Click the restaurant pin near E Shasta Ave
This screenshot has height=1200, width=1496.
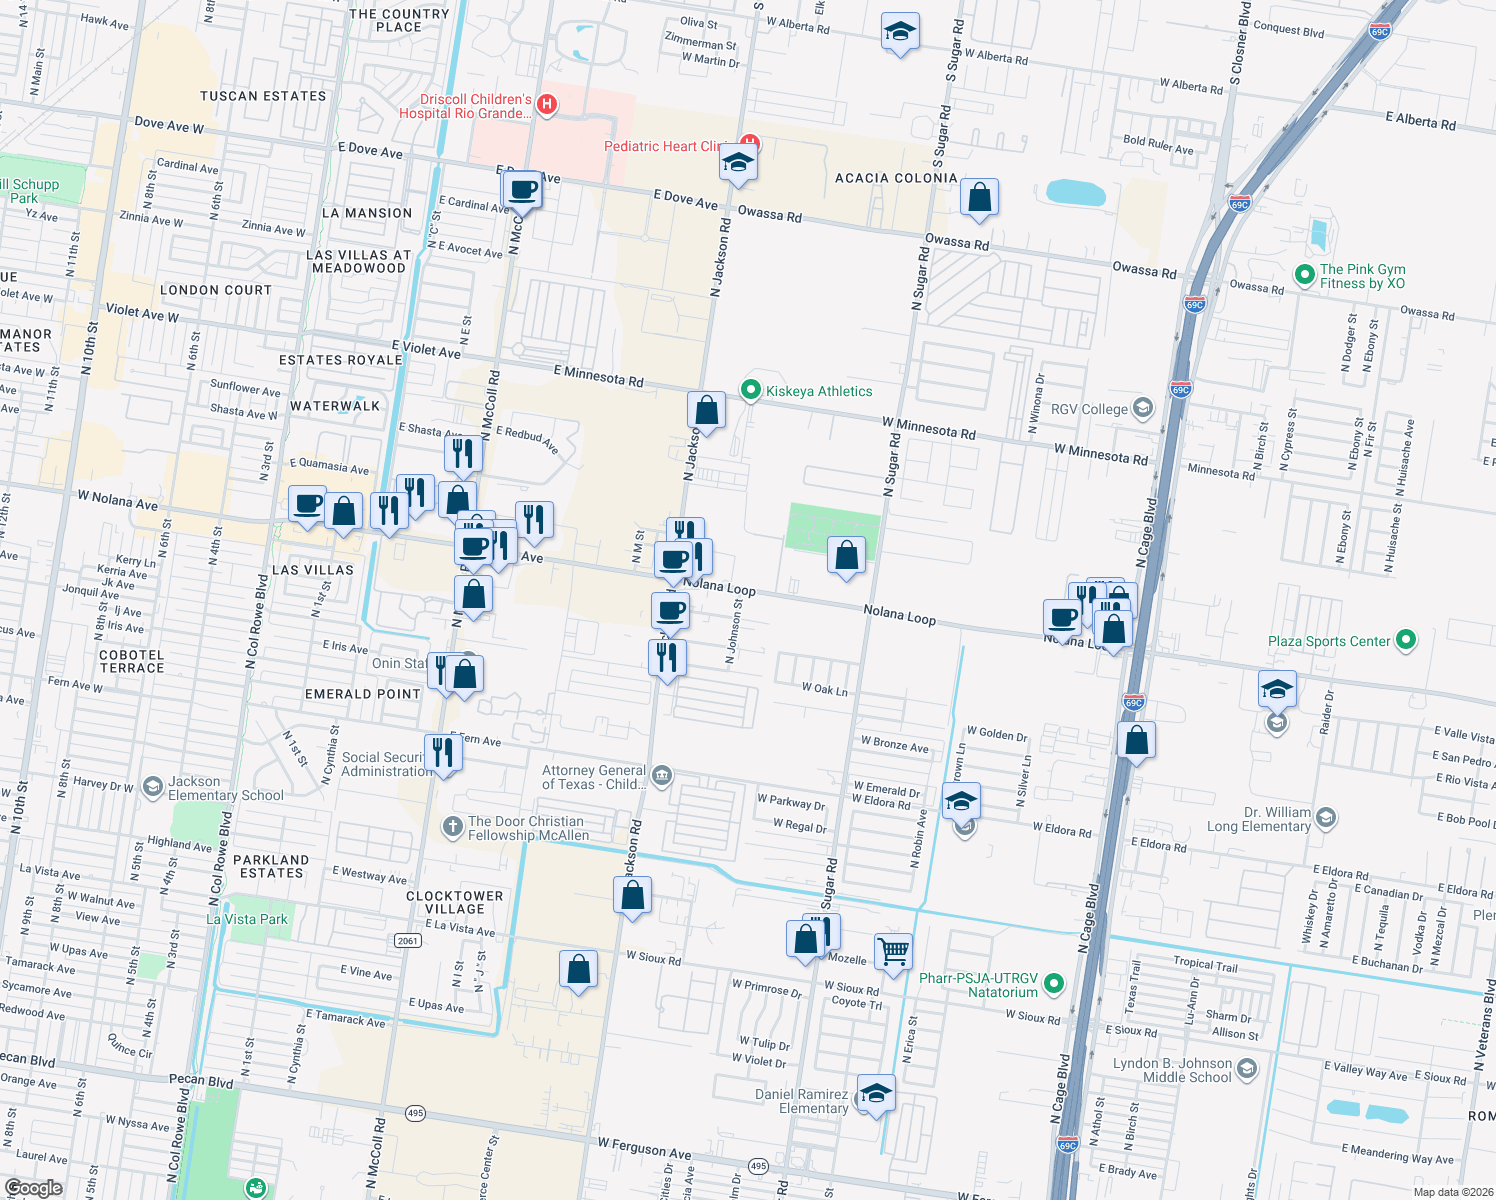click(464, 454)
